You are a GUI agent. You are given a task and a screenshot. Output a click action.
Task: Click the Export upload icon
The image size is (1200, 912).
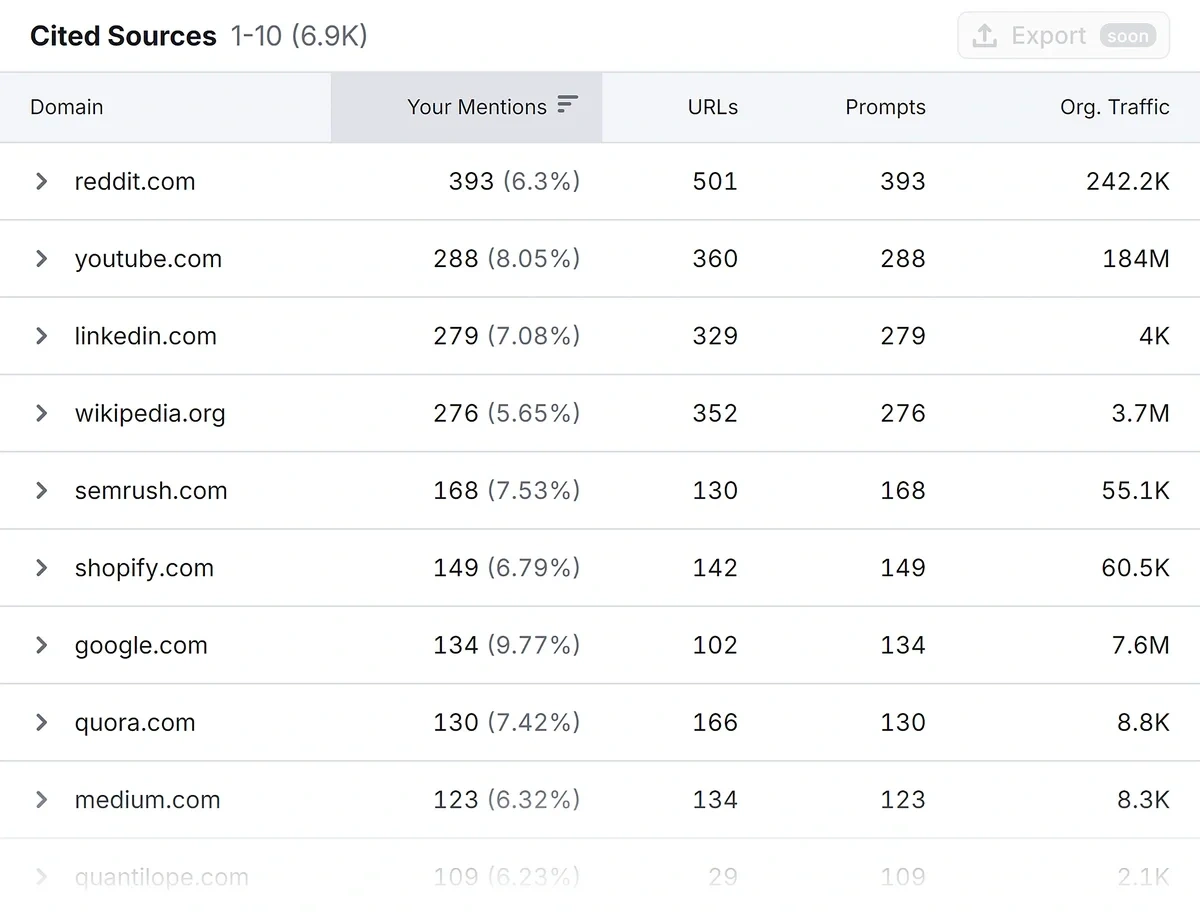(984, 35)
